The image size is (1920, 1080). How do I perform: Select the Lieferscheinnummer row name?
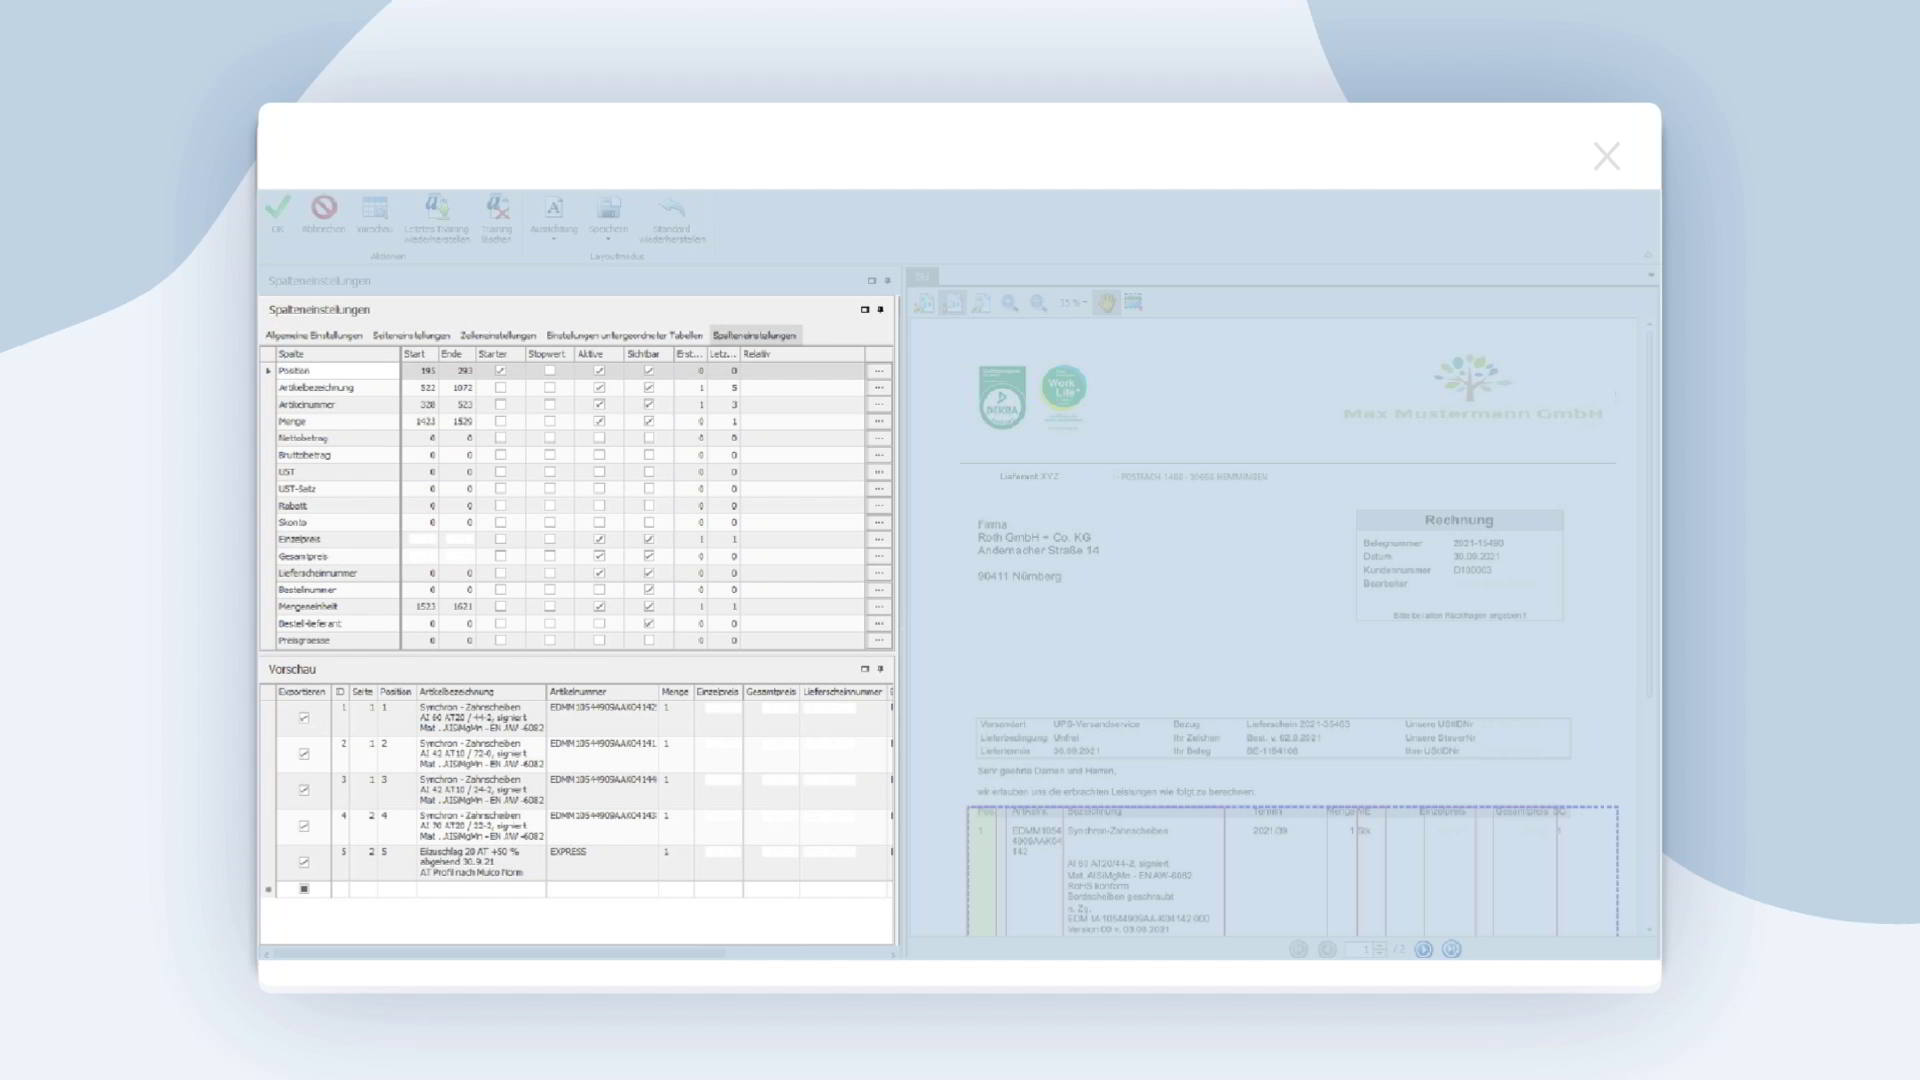[x=338, y=573]
